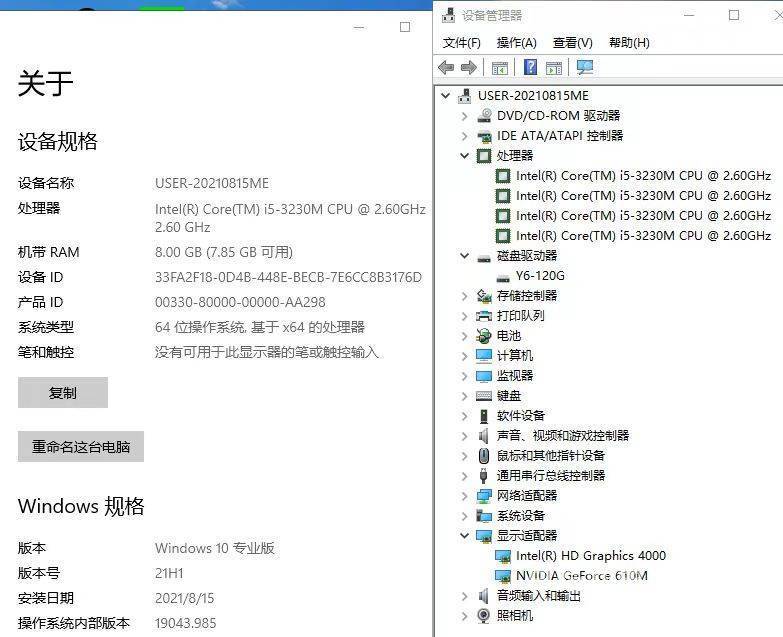783x637 pixels.
Task: Maximize the Device Manager window
Action: point(734,15)
